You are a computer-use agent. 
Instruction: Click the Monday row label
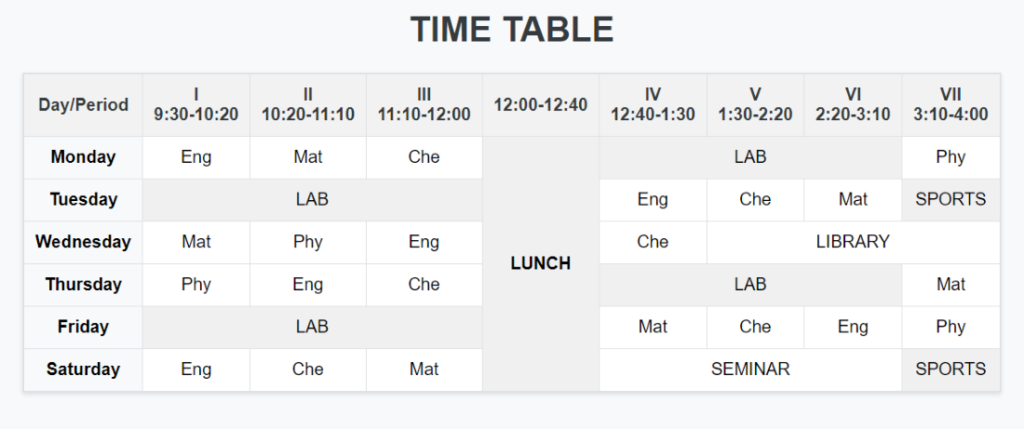click(84, 157)
